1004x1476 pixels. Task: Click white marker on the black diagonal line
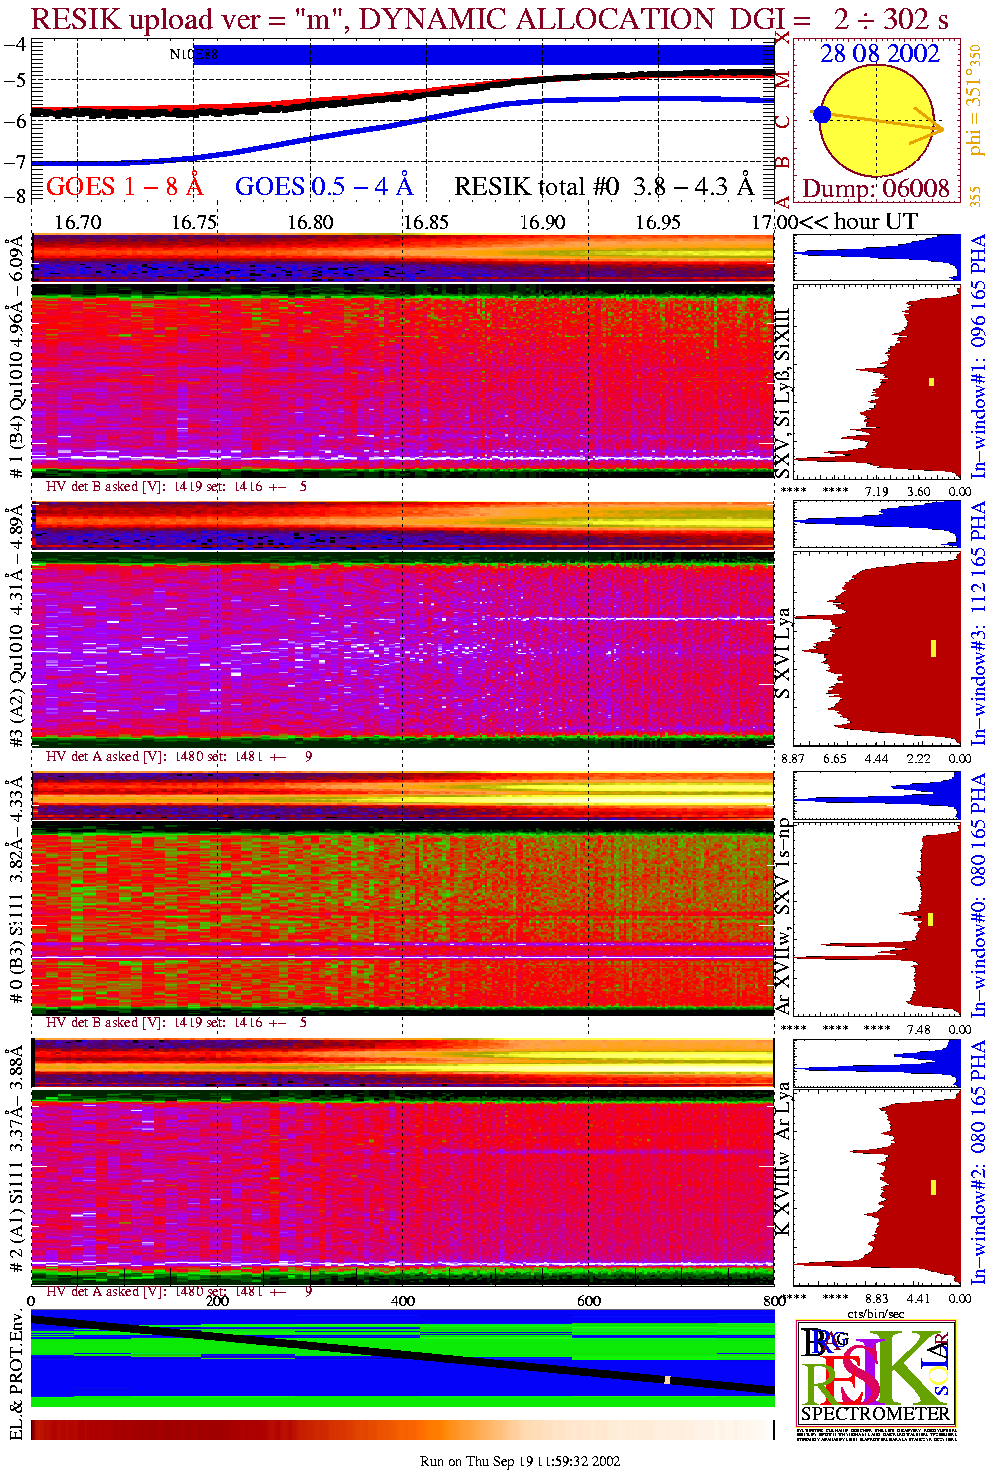coord(667,1380)
